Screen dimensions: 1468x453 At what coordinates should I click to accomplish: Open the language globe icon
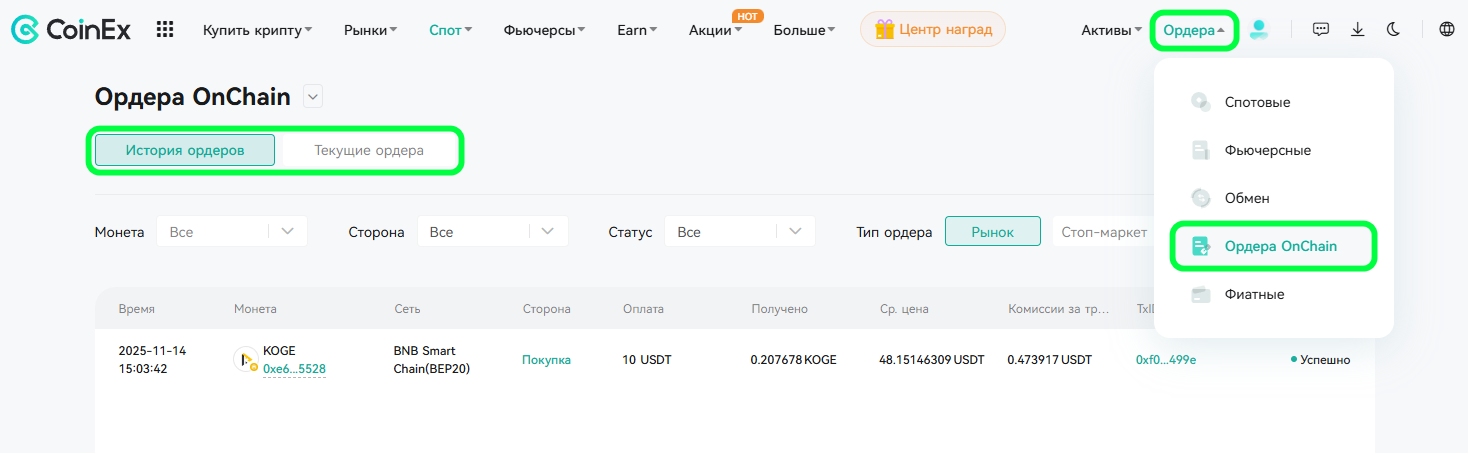[x=1447, y=30]
